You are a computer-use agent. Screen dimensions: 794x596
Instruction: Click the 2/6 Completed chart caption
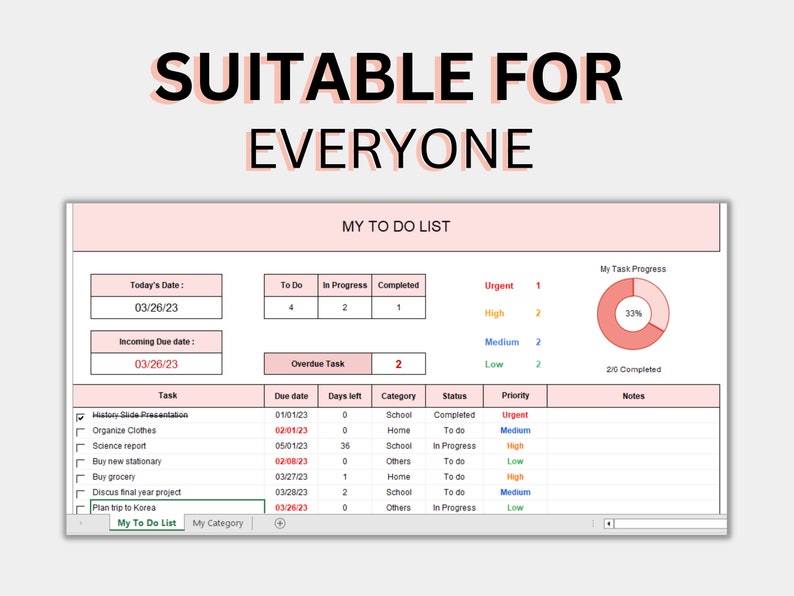tap(633, 370)
